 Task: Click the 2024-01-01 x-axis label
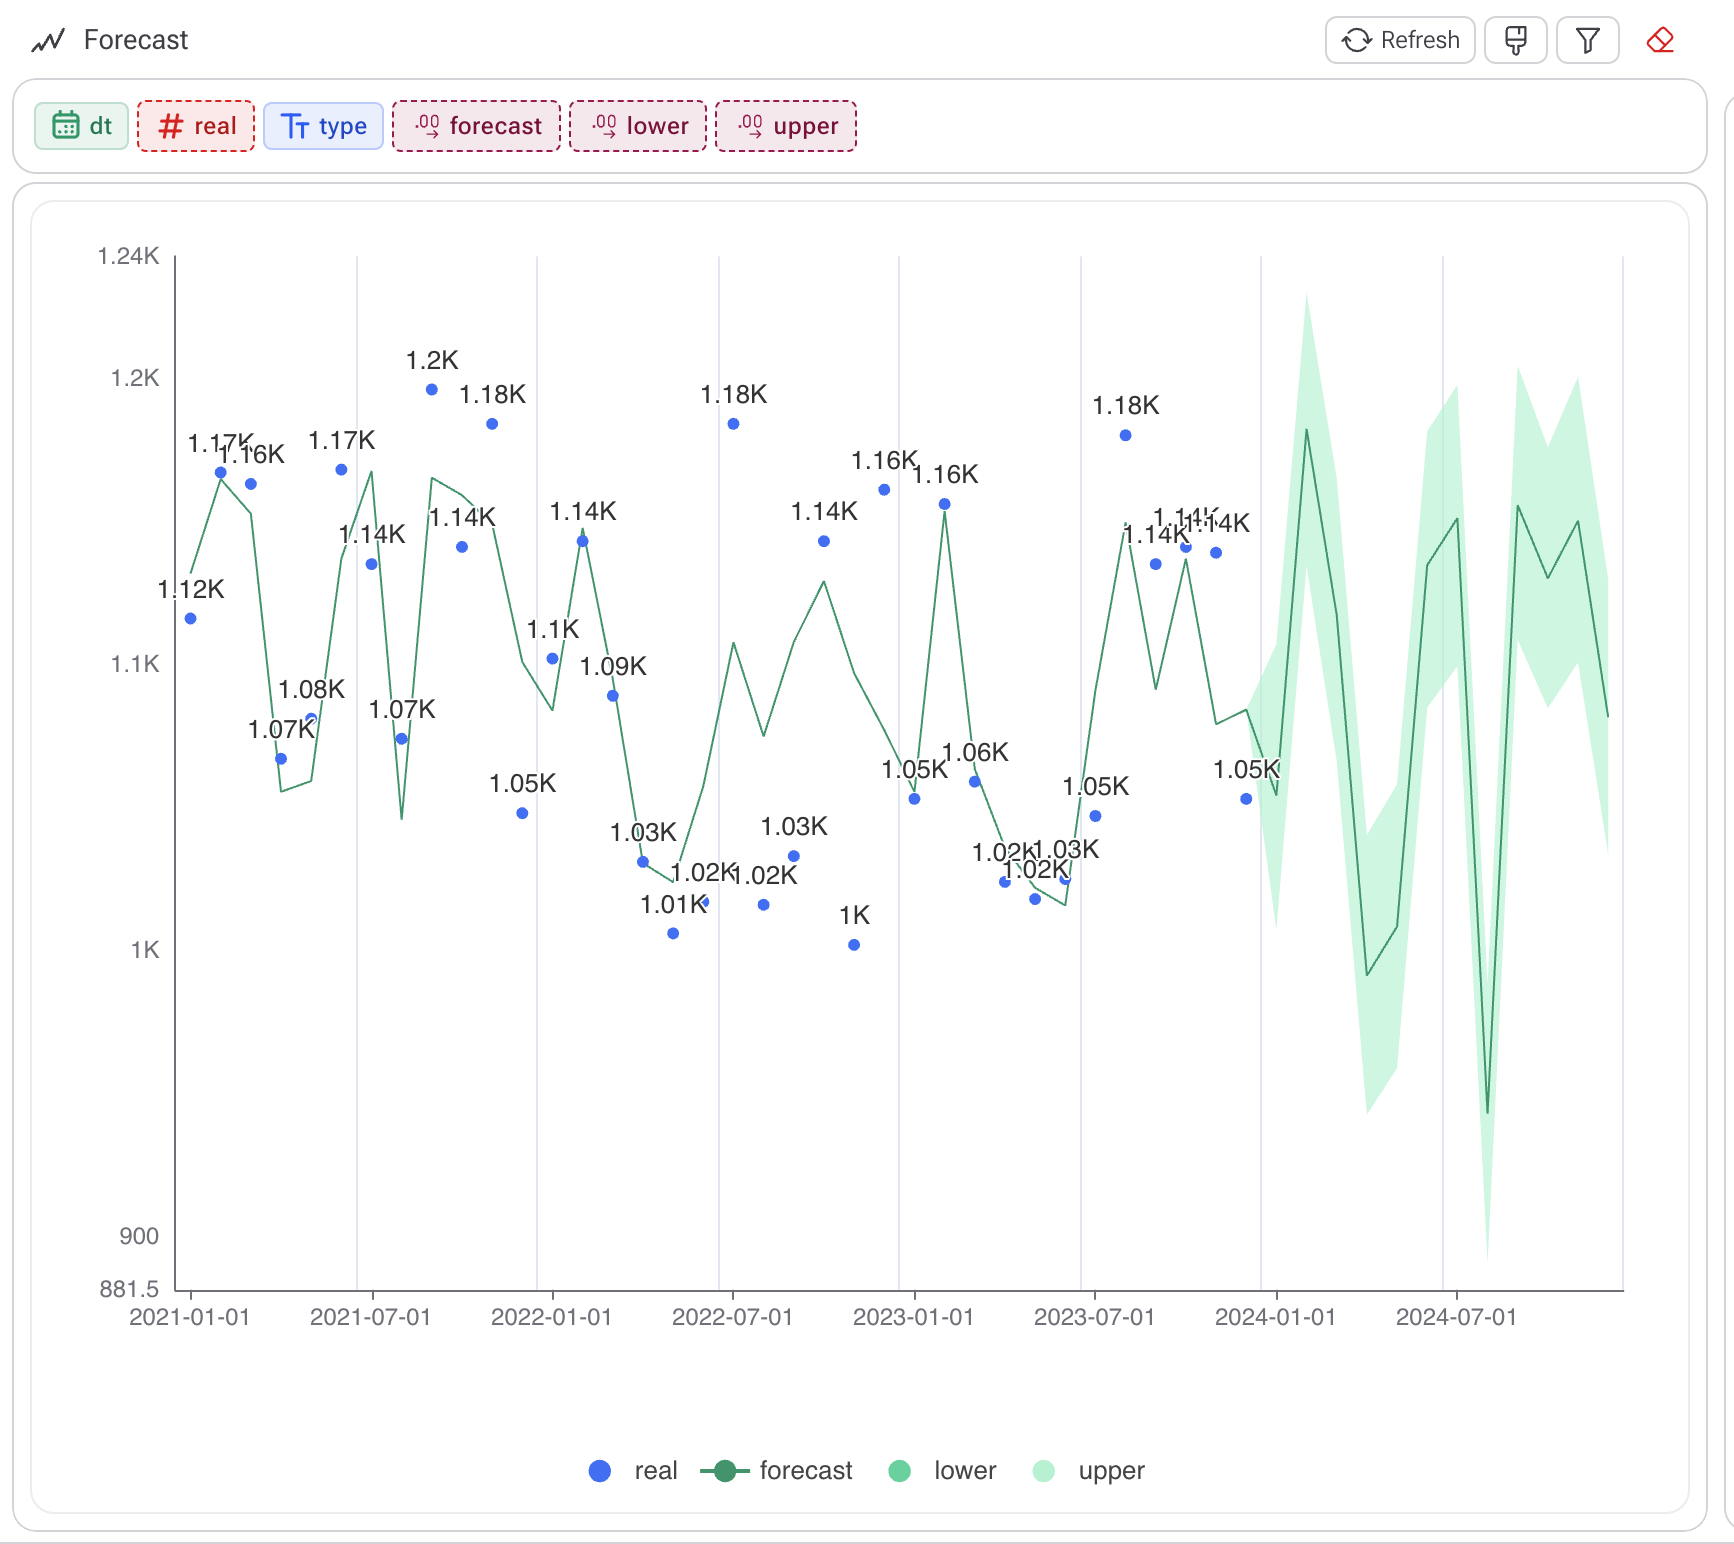[x=1275, y=1317]
